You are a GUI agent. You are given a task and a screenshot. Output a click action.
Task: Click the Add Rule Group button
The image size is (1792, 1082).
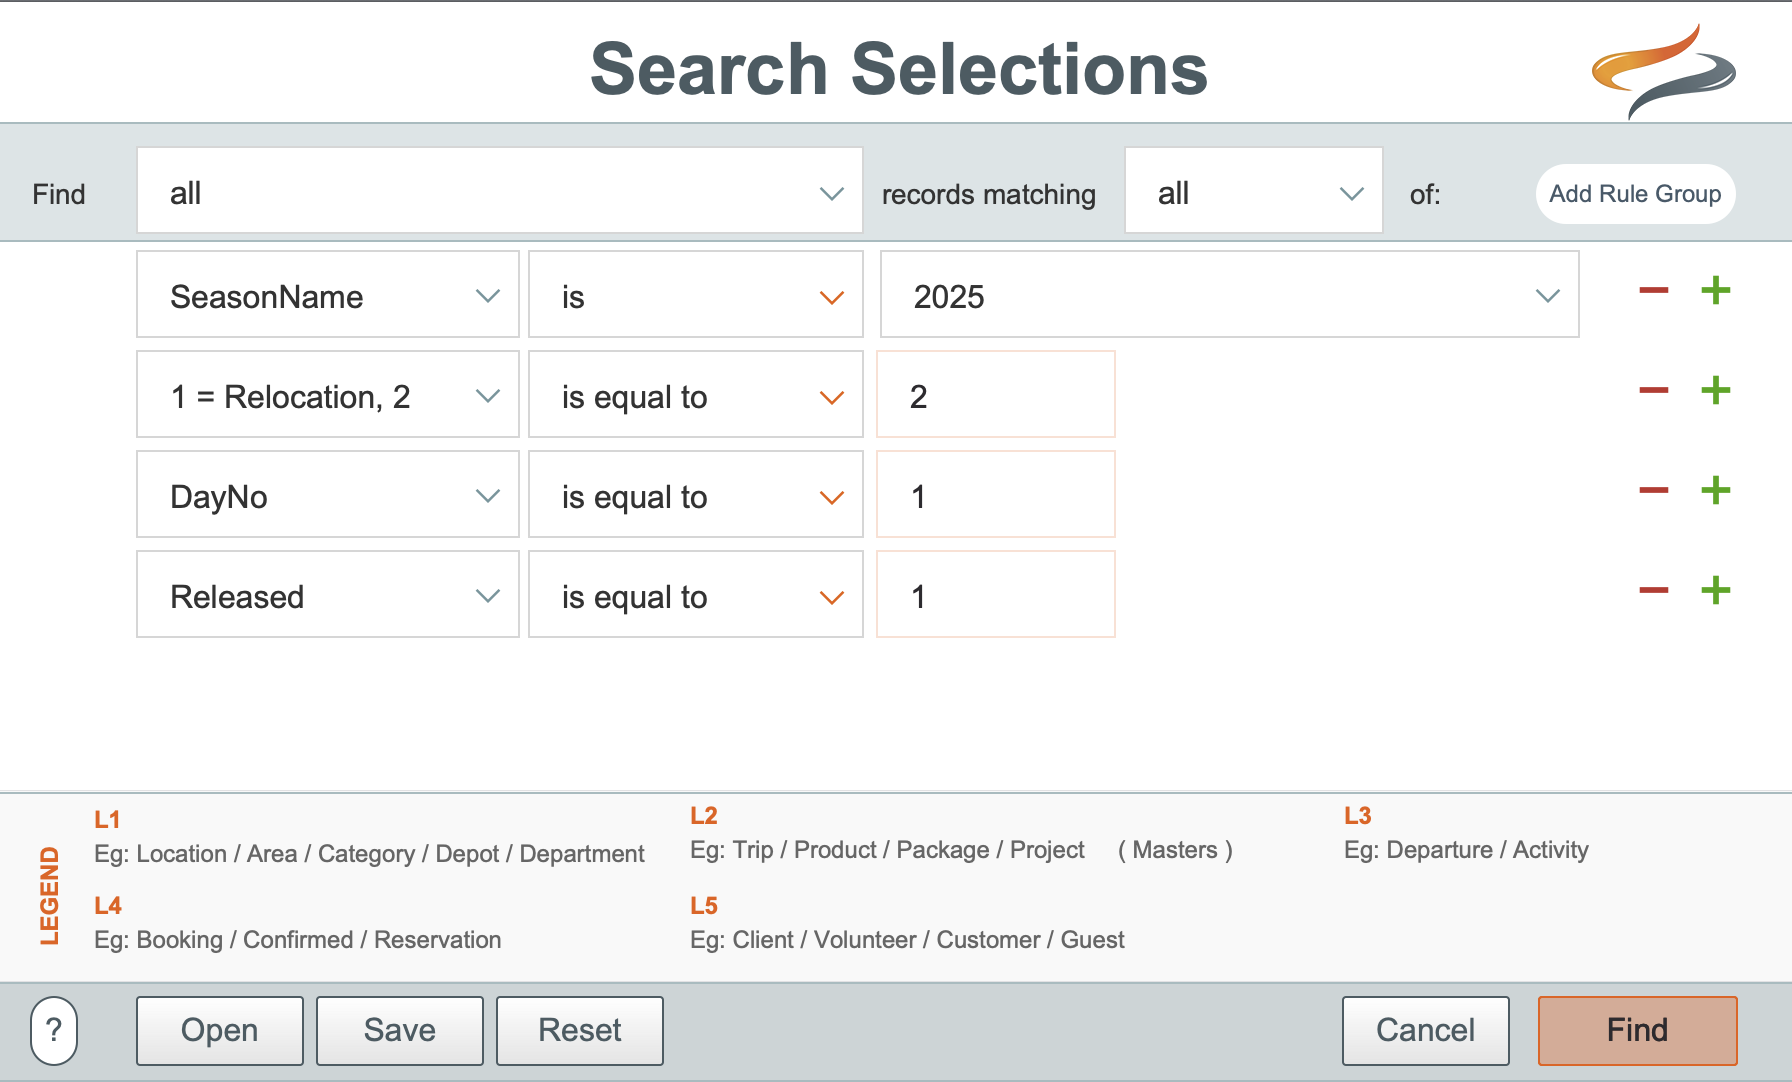tap(1636, 194)
